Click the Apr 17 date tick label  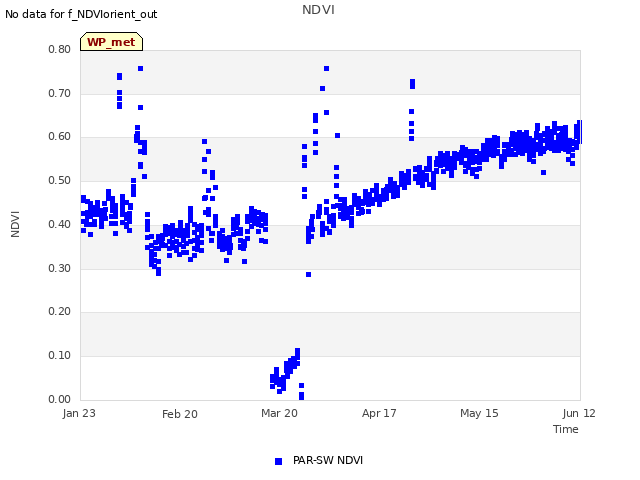[379, 413]
